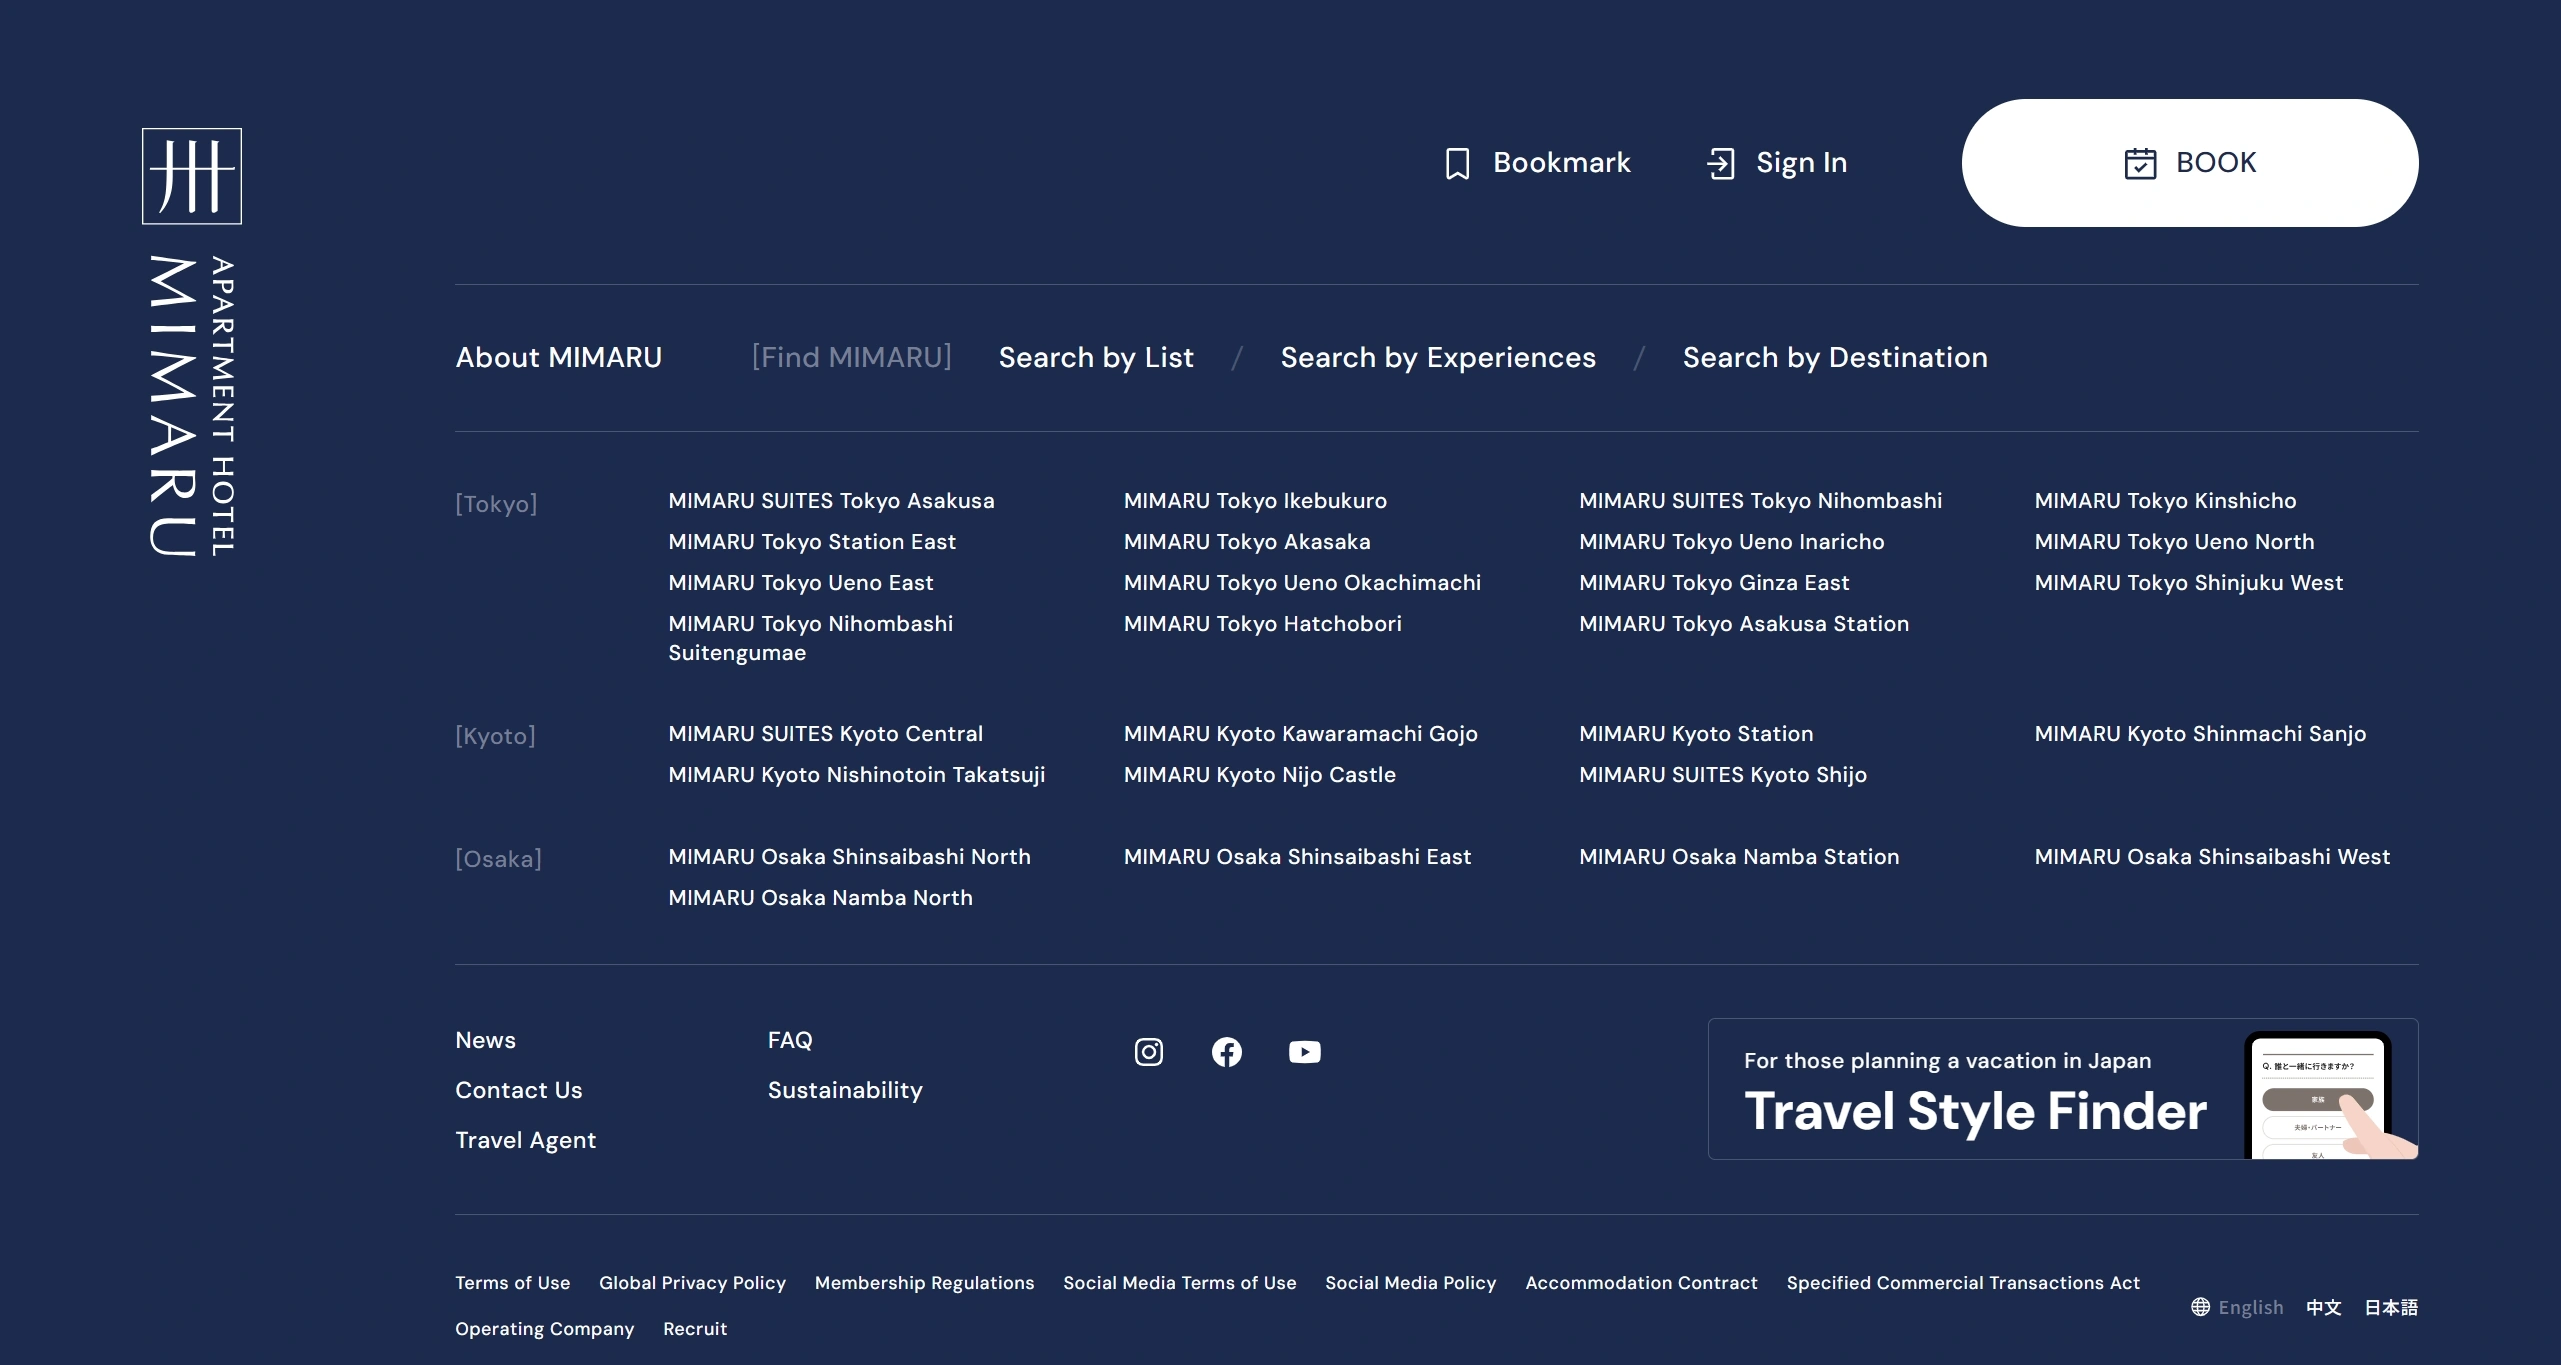Viewport: 2561px width, 1365px height.
Task: Open the YouTube channel
Action: (x=1304, y=1052)
